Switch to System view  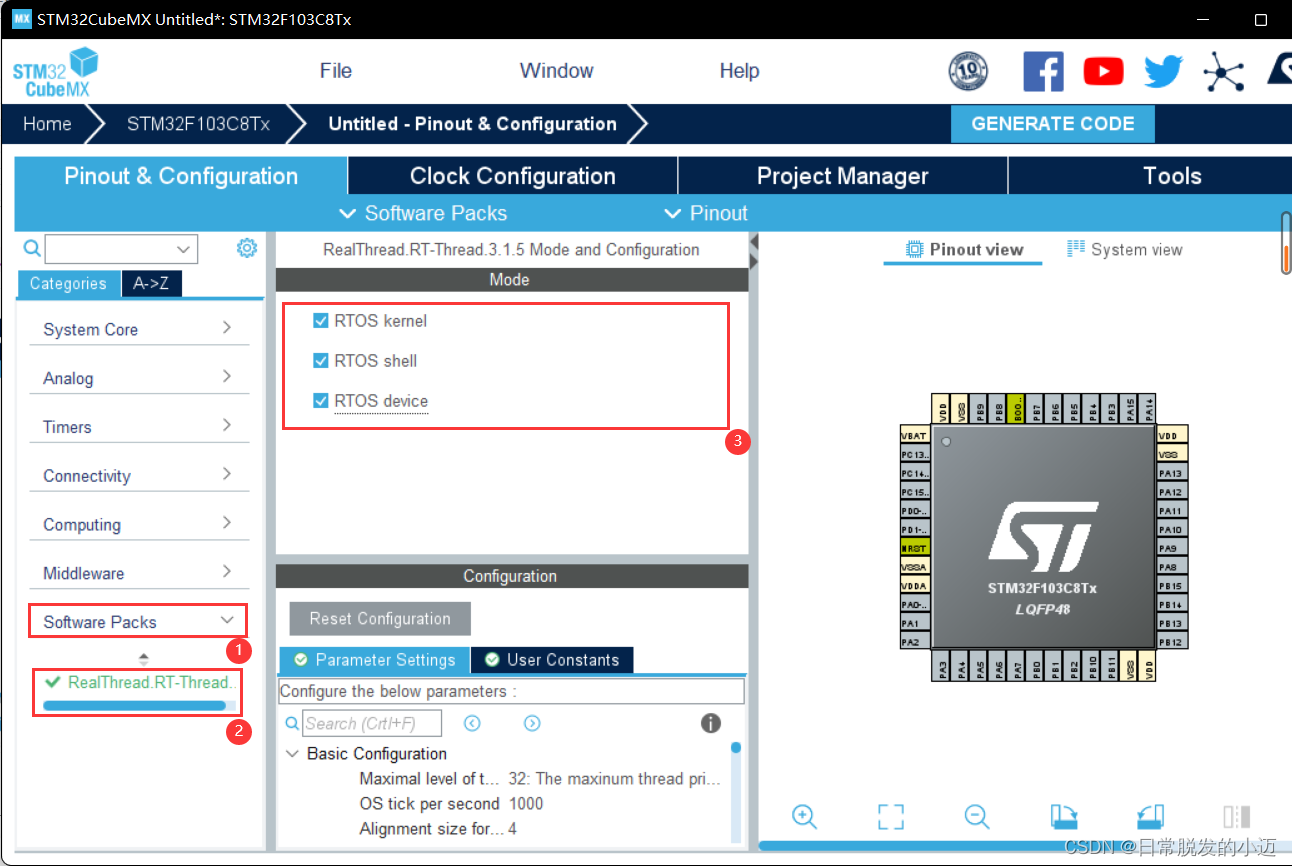(x=1125, y=250)
